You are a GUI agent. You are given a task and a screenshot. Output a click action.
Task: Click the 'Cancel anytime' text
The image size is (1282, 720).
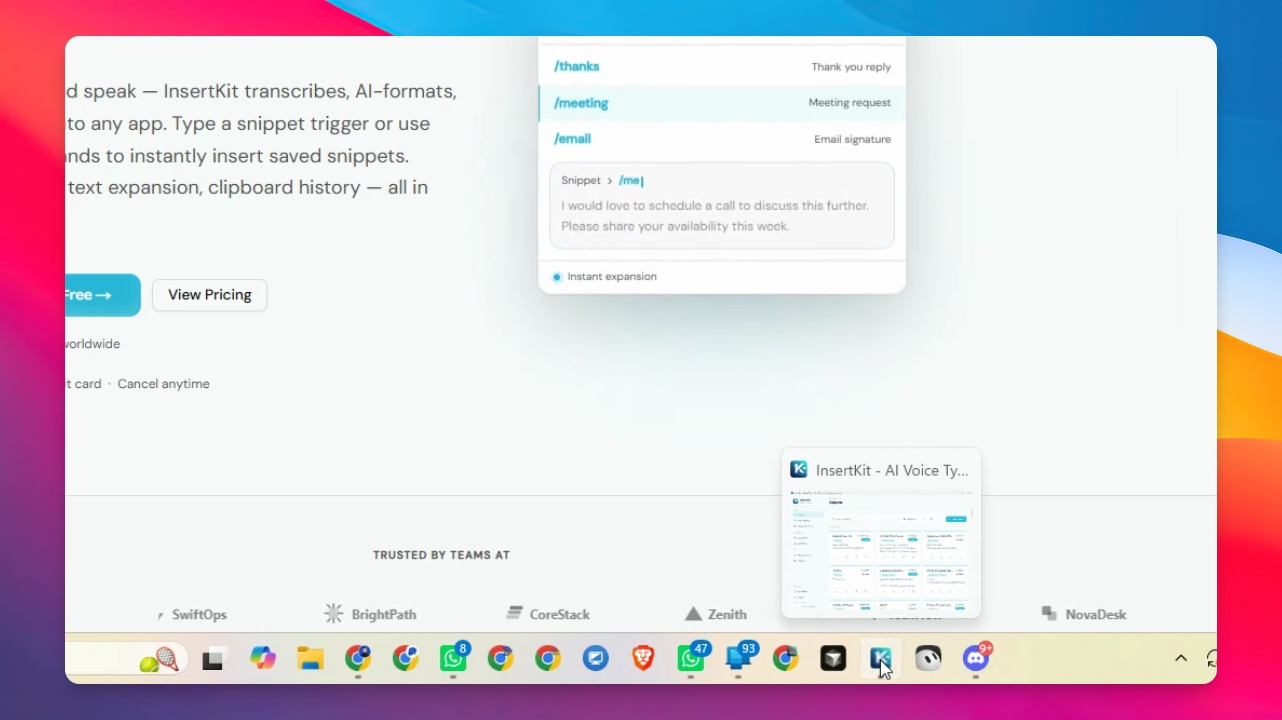pos(164,384)
